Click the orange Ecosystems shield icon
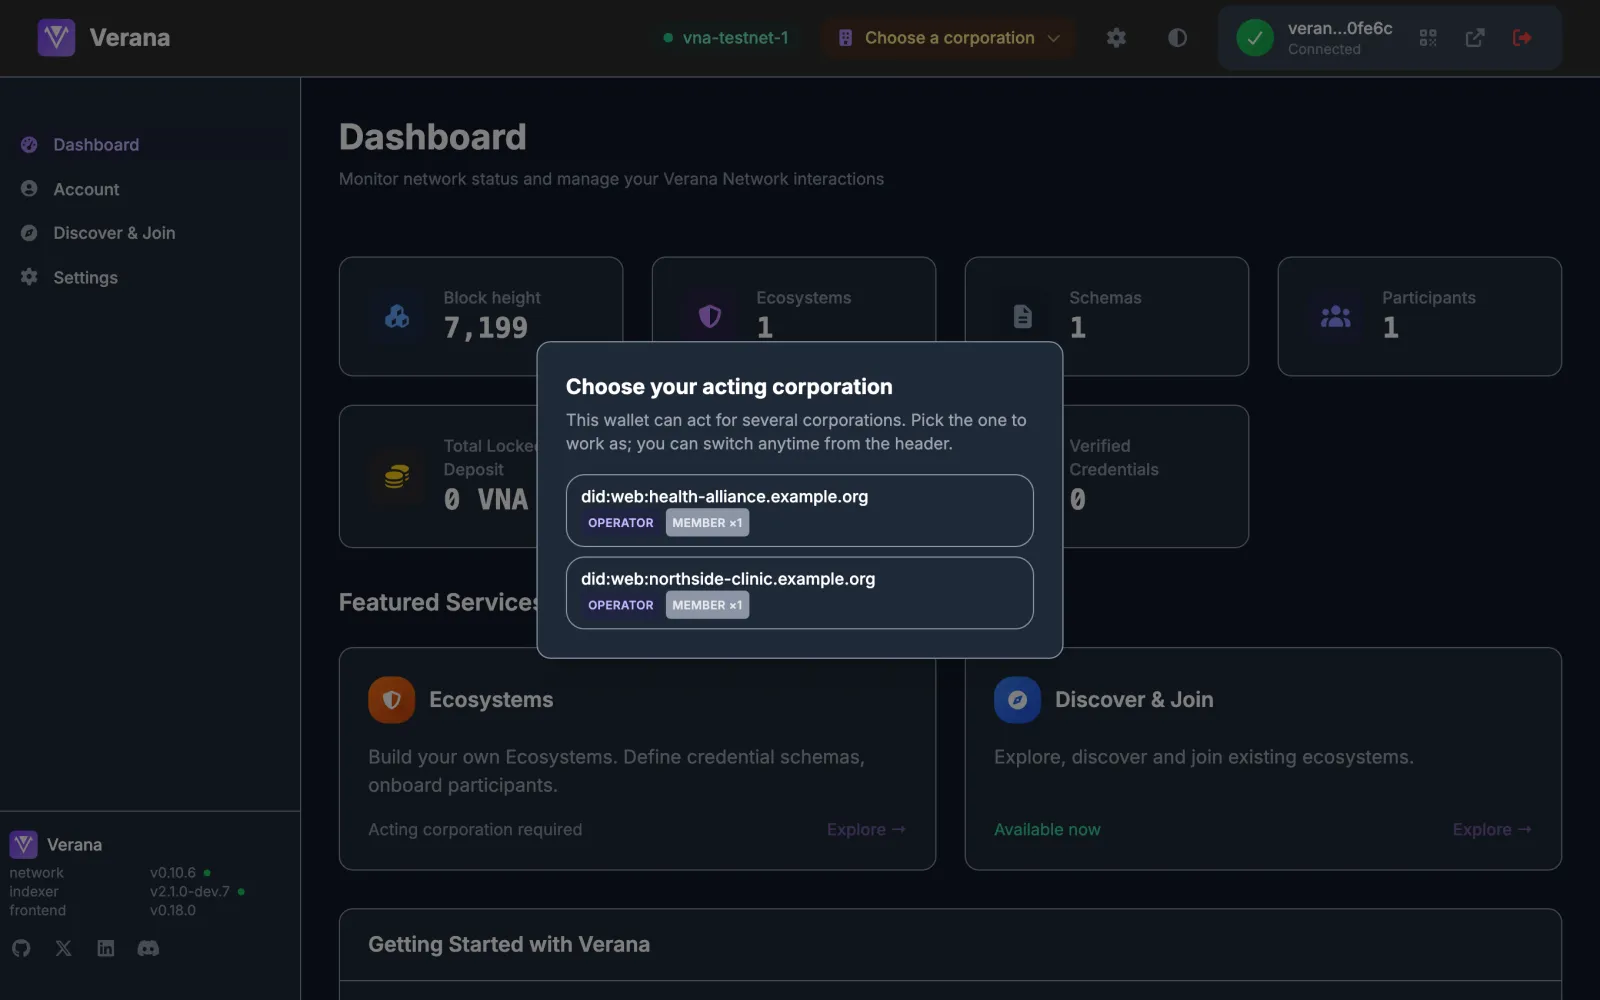1600x1000 pixels. coord(391,700)
